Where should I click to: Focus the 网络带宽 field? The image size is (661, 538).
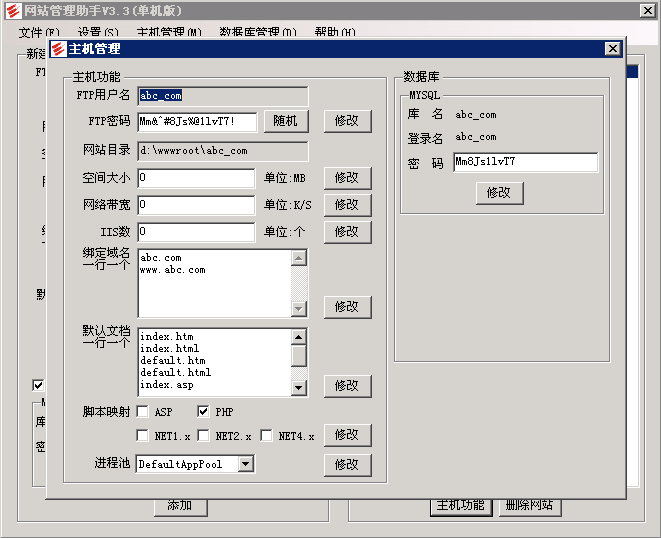click(196, 205)
